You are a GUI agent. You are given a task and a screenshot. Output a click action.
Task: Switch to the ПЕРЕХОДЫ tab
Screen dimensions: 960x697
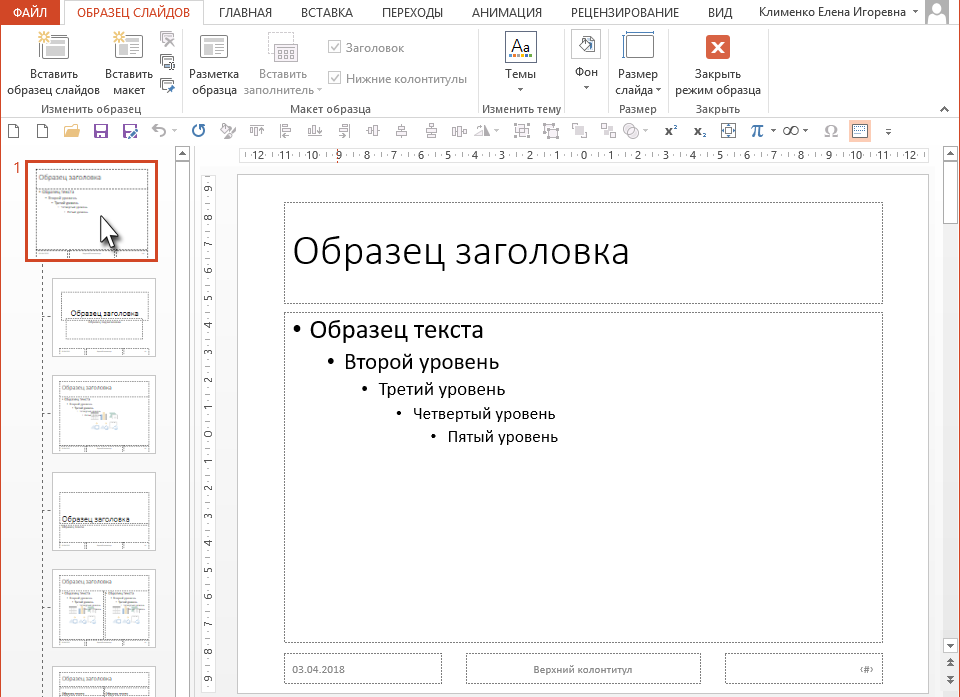click(412, 12)
